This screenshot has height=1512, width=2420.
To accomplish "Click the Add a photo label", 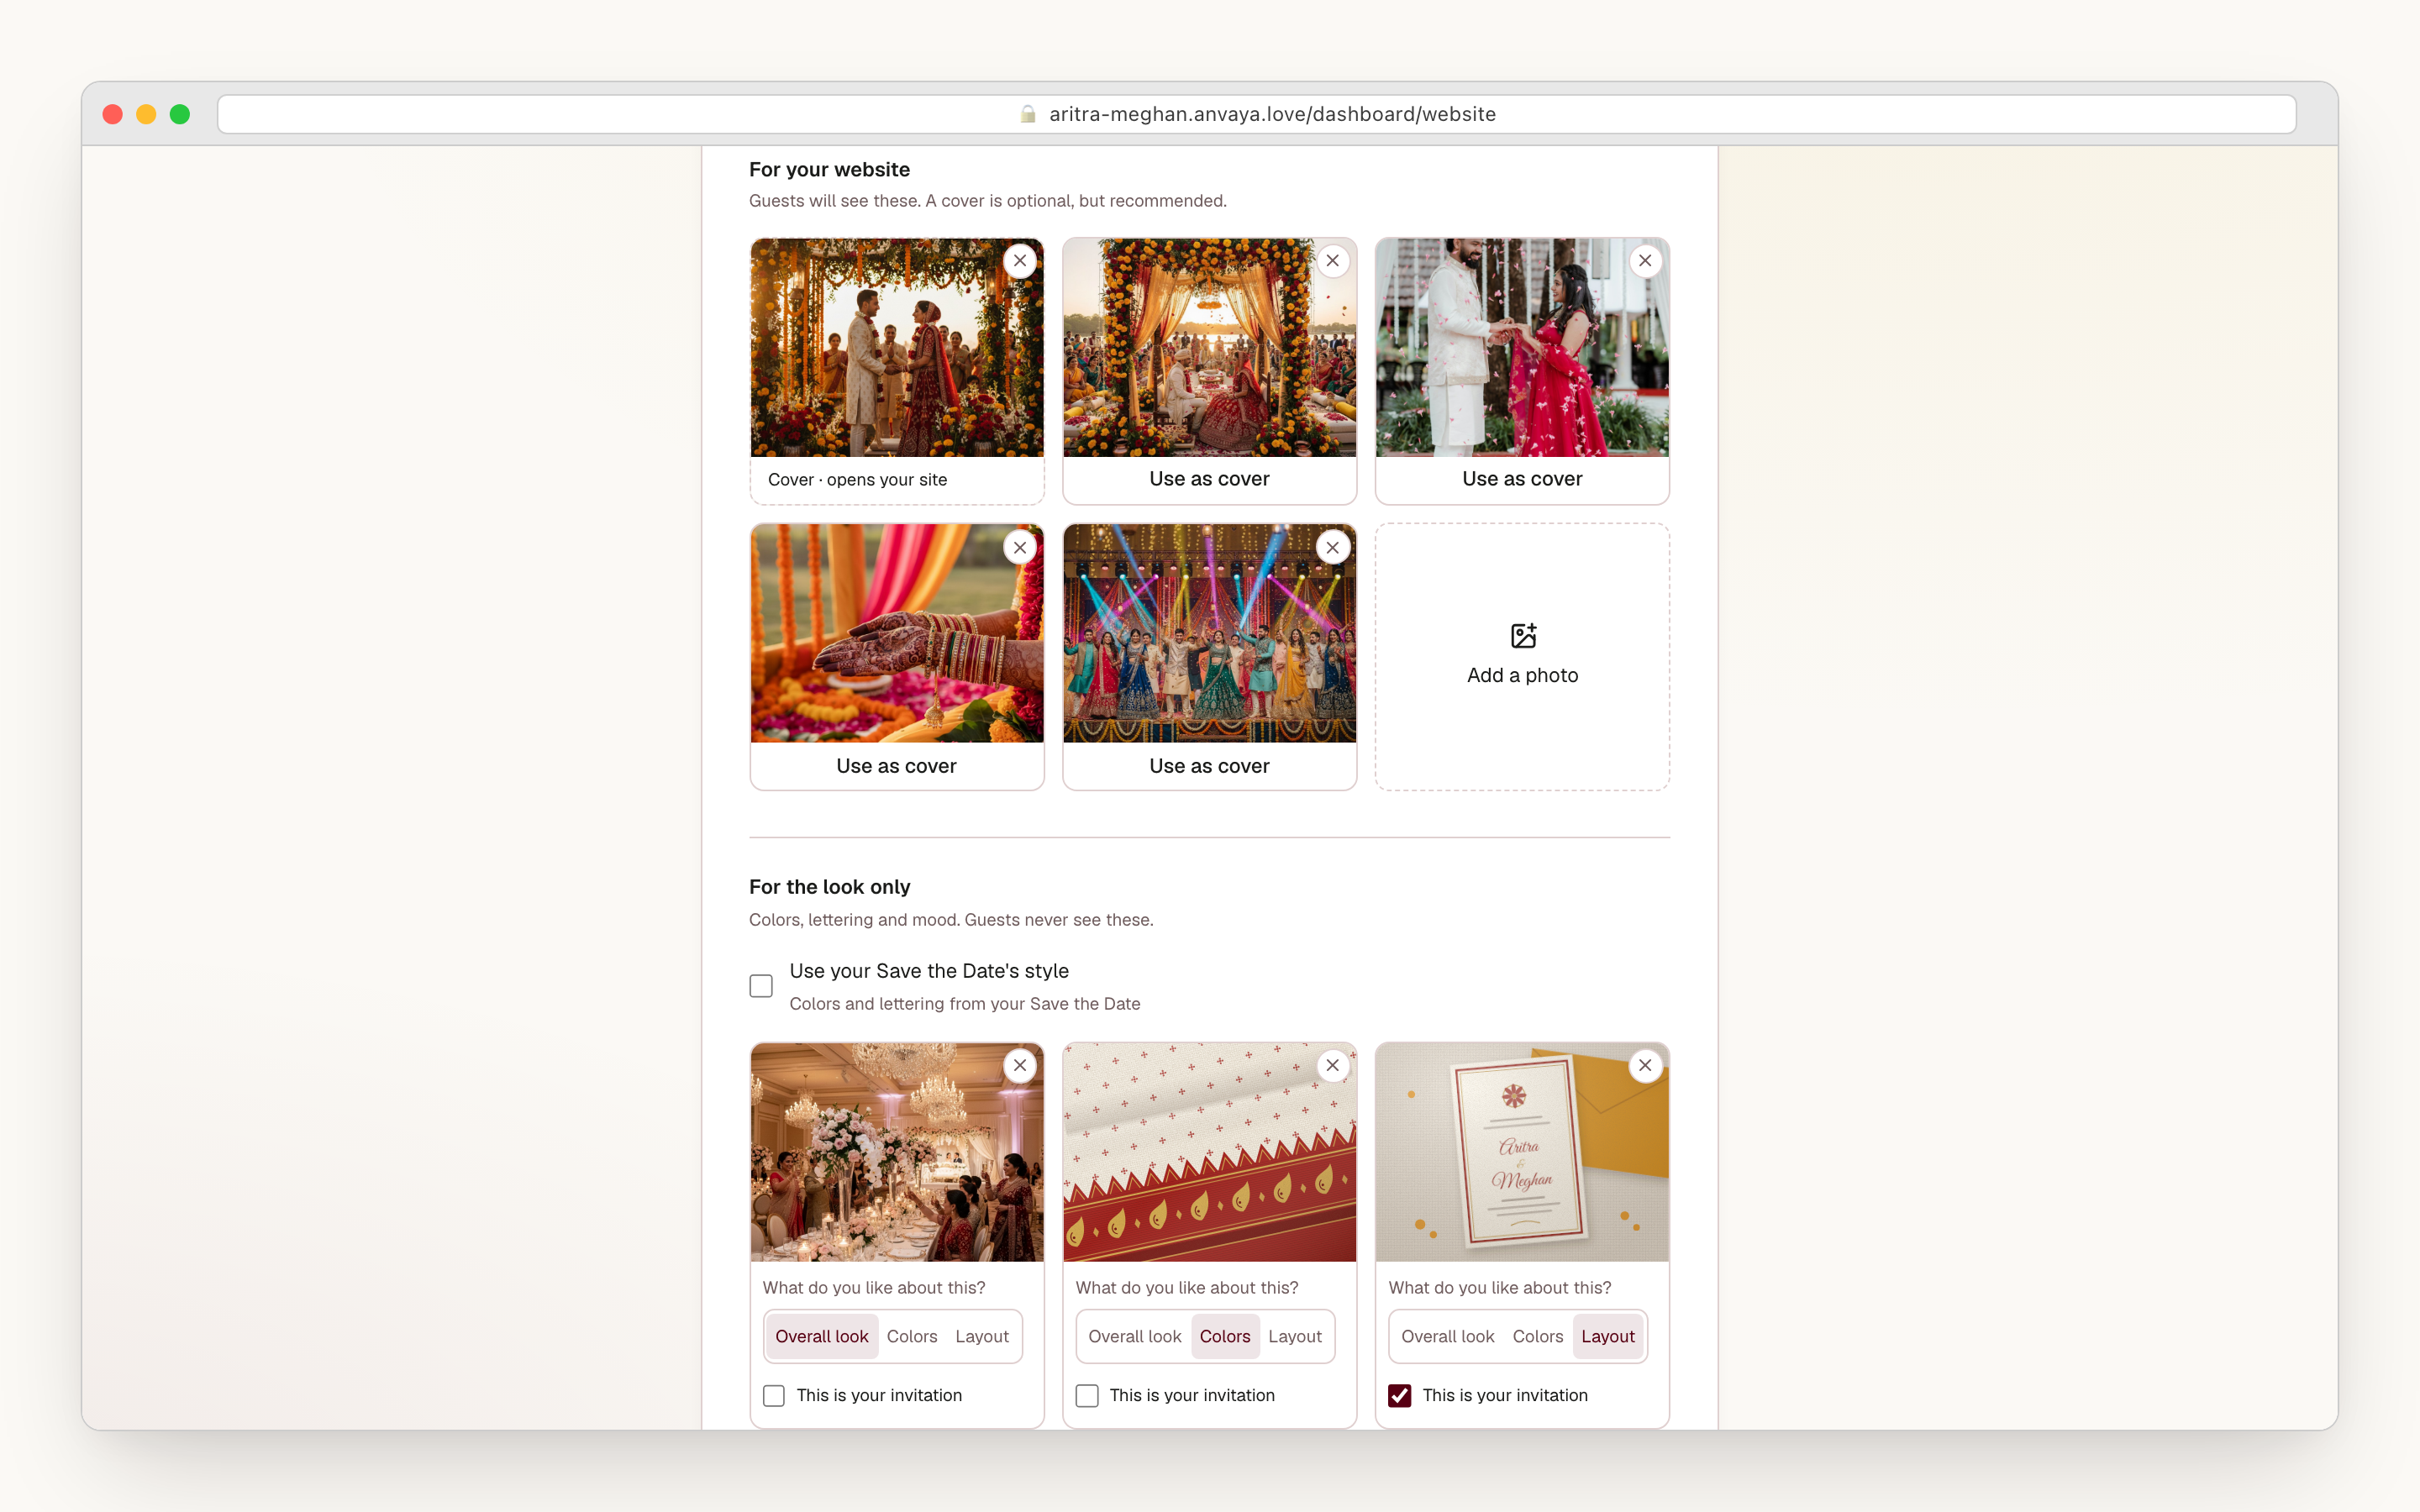I will [1522, 676].
